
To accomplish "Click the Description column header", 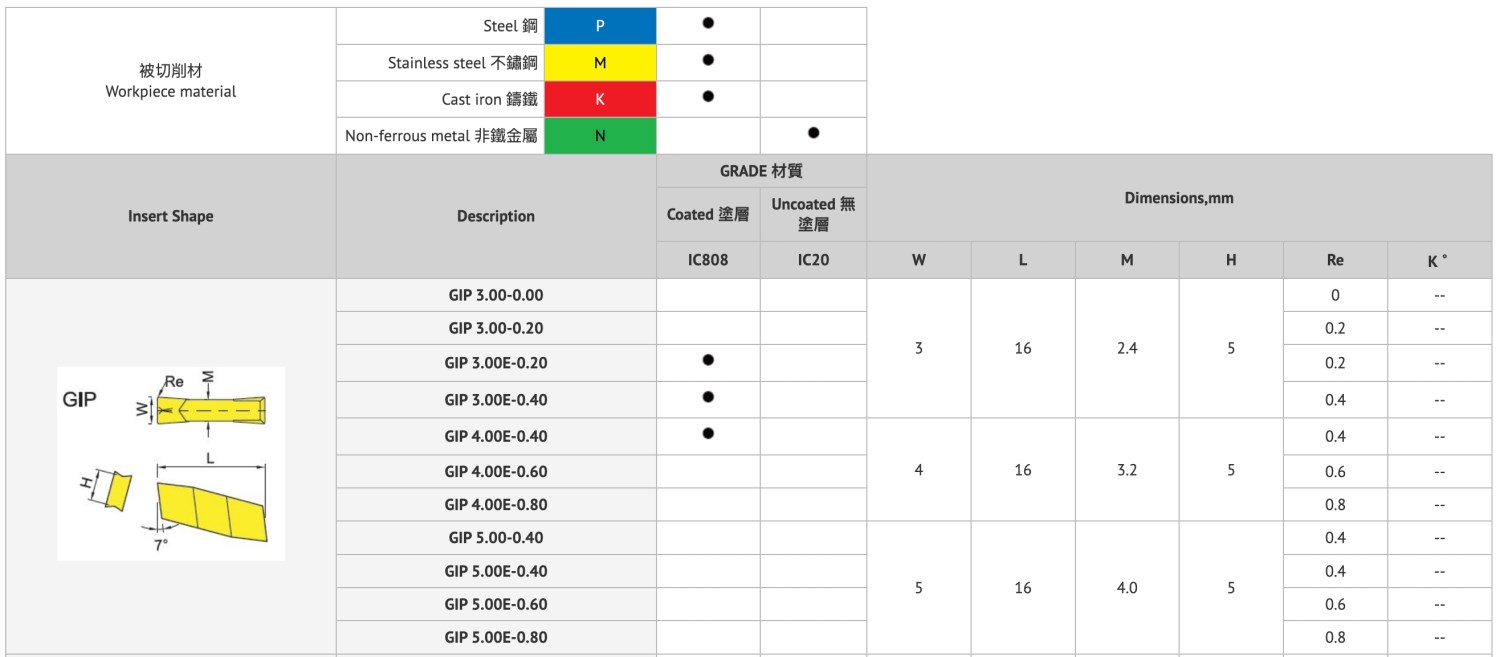I will pos(496,216).
